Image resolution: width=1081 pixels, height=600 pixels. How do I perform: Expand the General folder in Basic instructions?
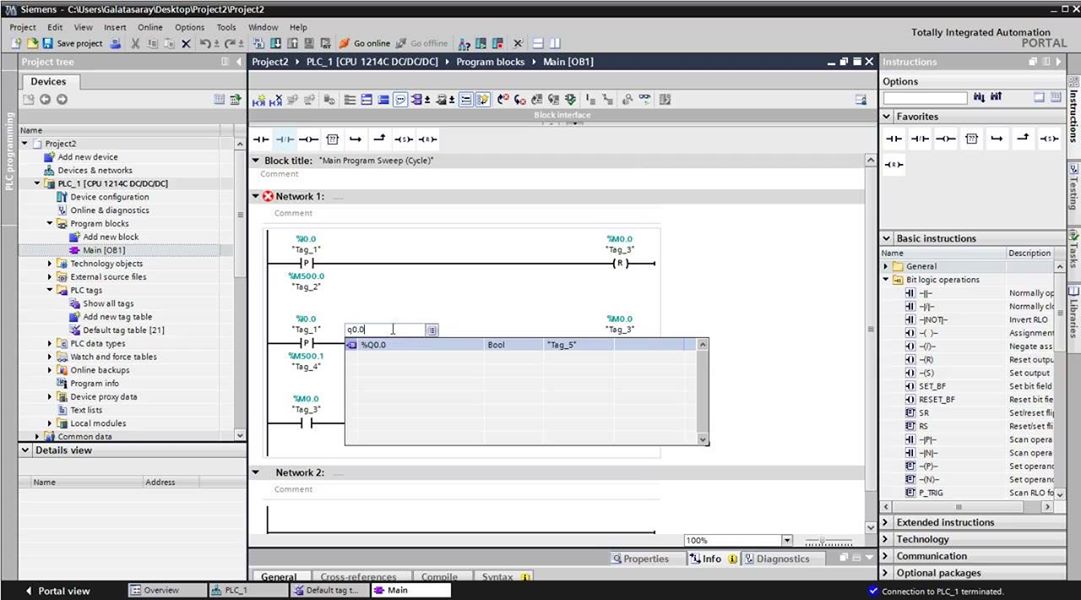tap(886, 266)
